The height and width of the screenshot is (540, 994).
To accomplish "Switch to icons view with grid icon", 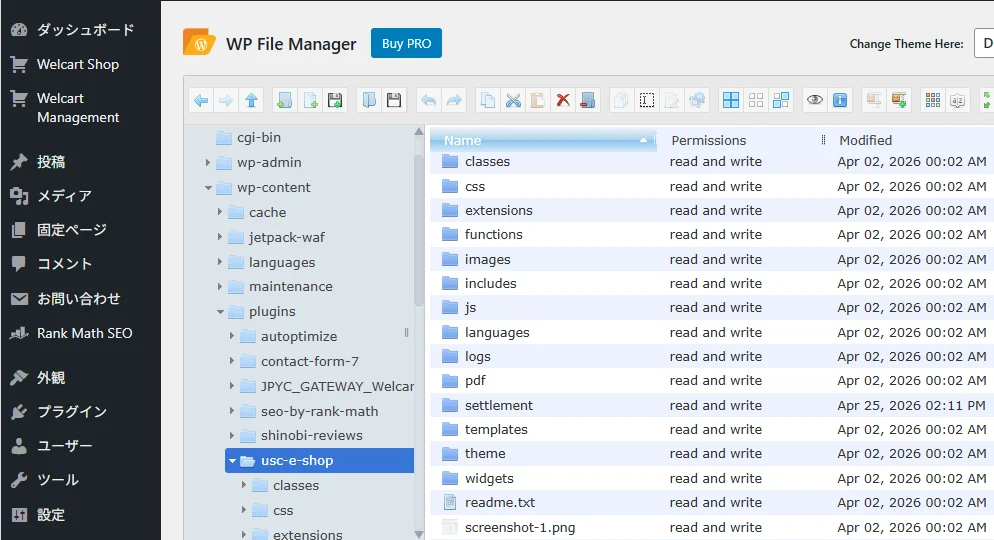I will [x=933, y=100].
